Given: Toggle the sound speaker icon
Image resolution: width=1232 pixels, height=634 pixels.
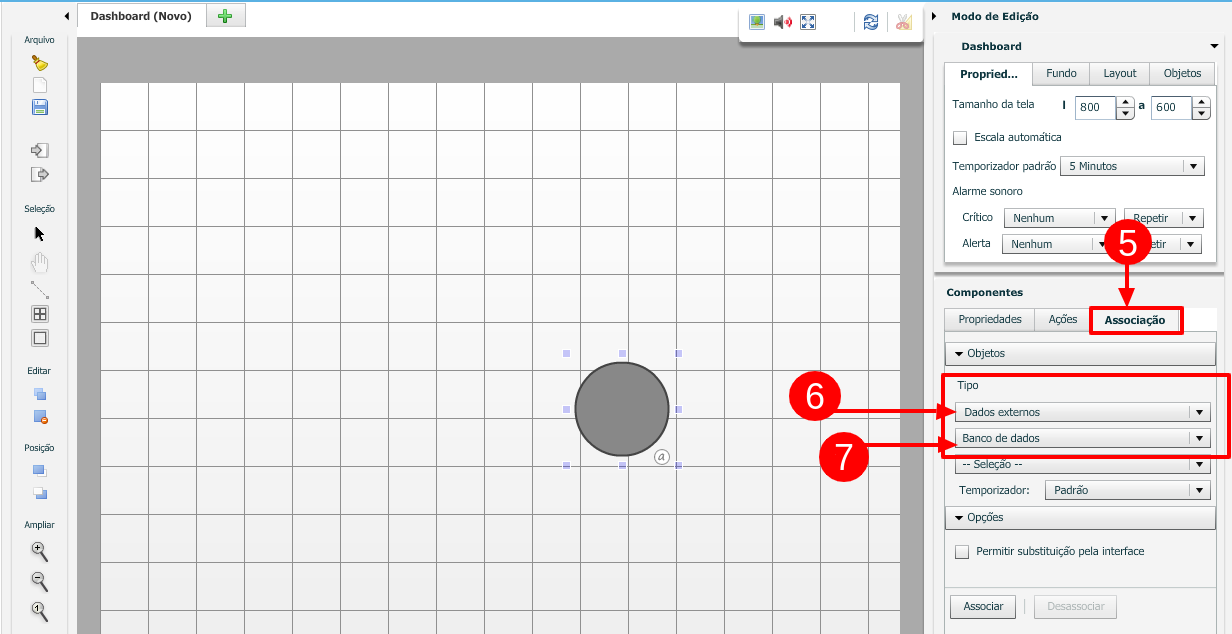Looking at the screenshot, I should coord(783,22).
